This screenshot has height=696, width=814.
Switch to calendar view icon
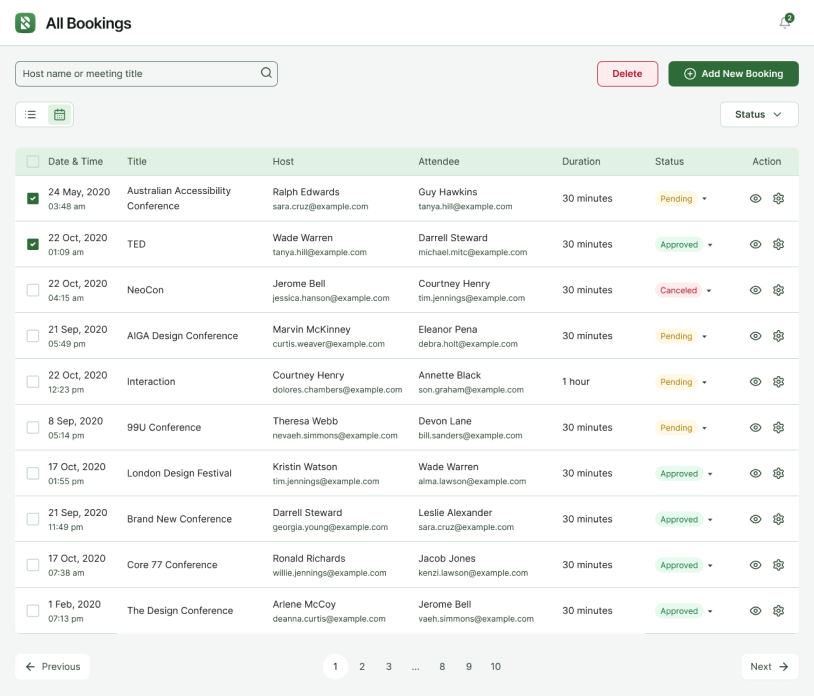[60, 114]
